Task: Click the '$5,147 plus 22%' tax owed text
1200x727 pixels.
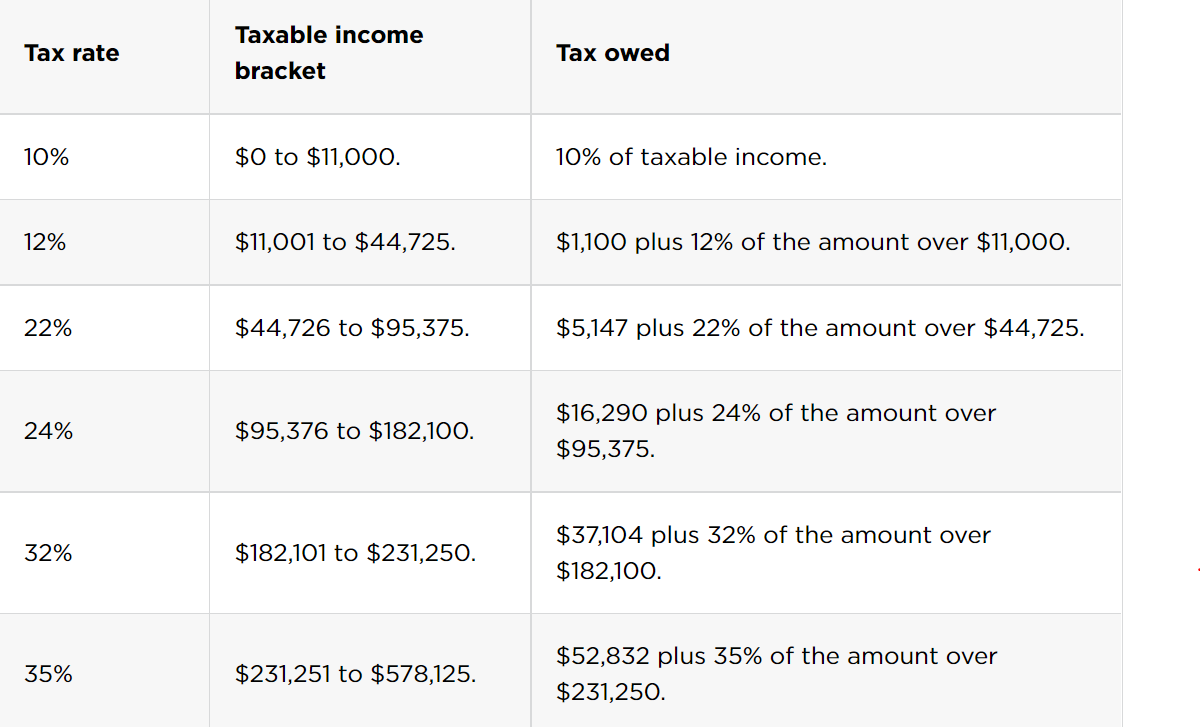Action: point(820,328)
